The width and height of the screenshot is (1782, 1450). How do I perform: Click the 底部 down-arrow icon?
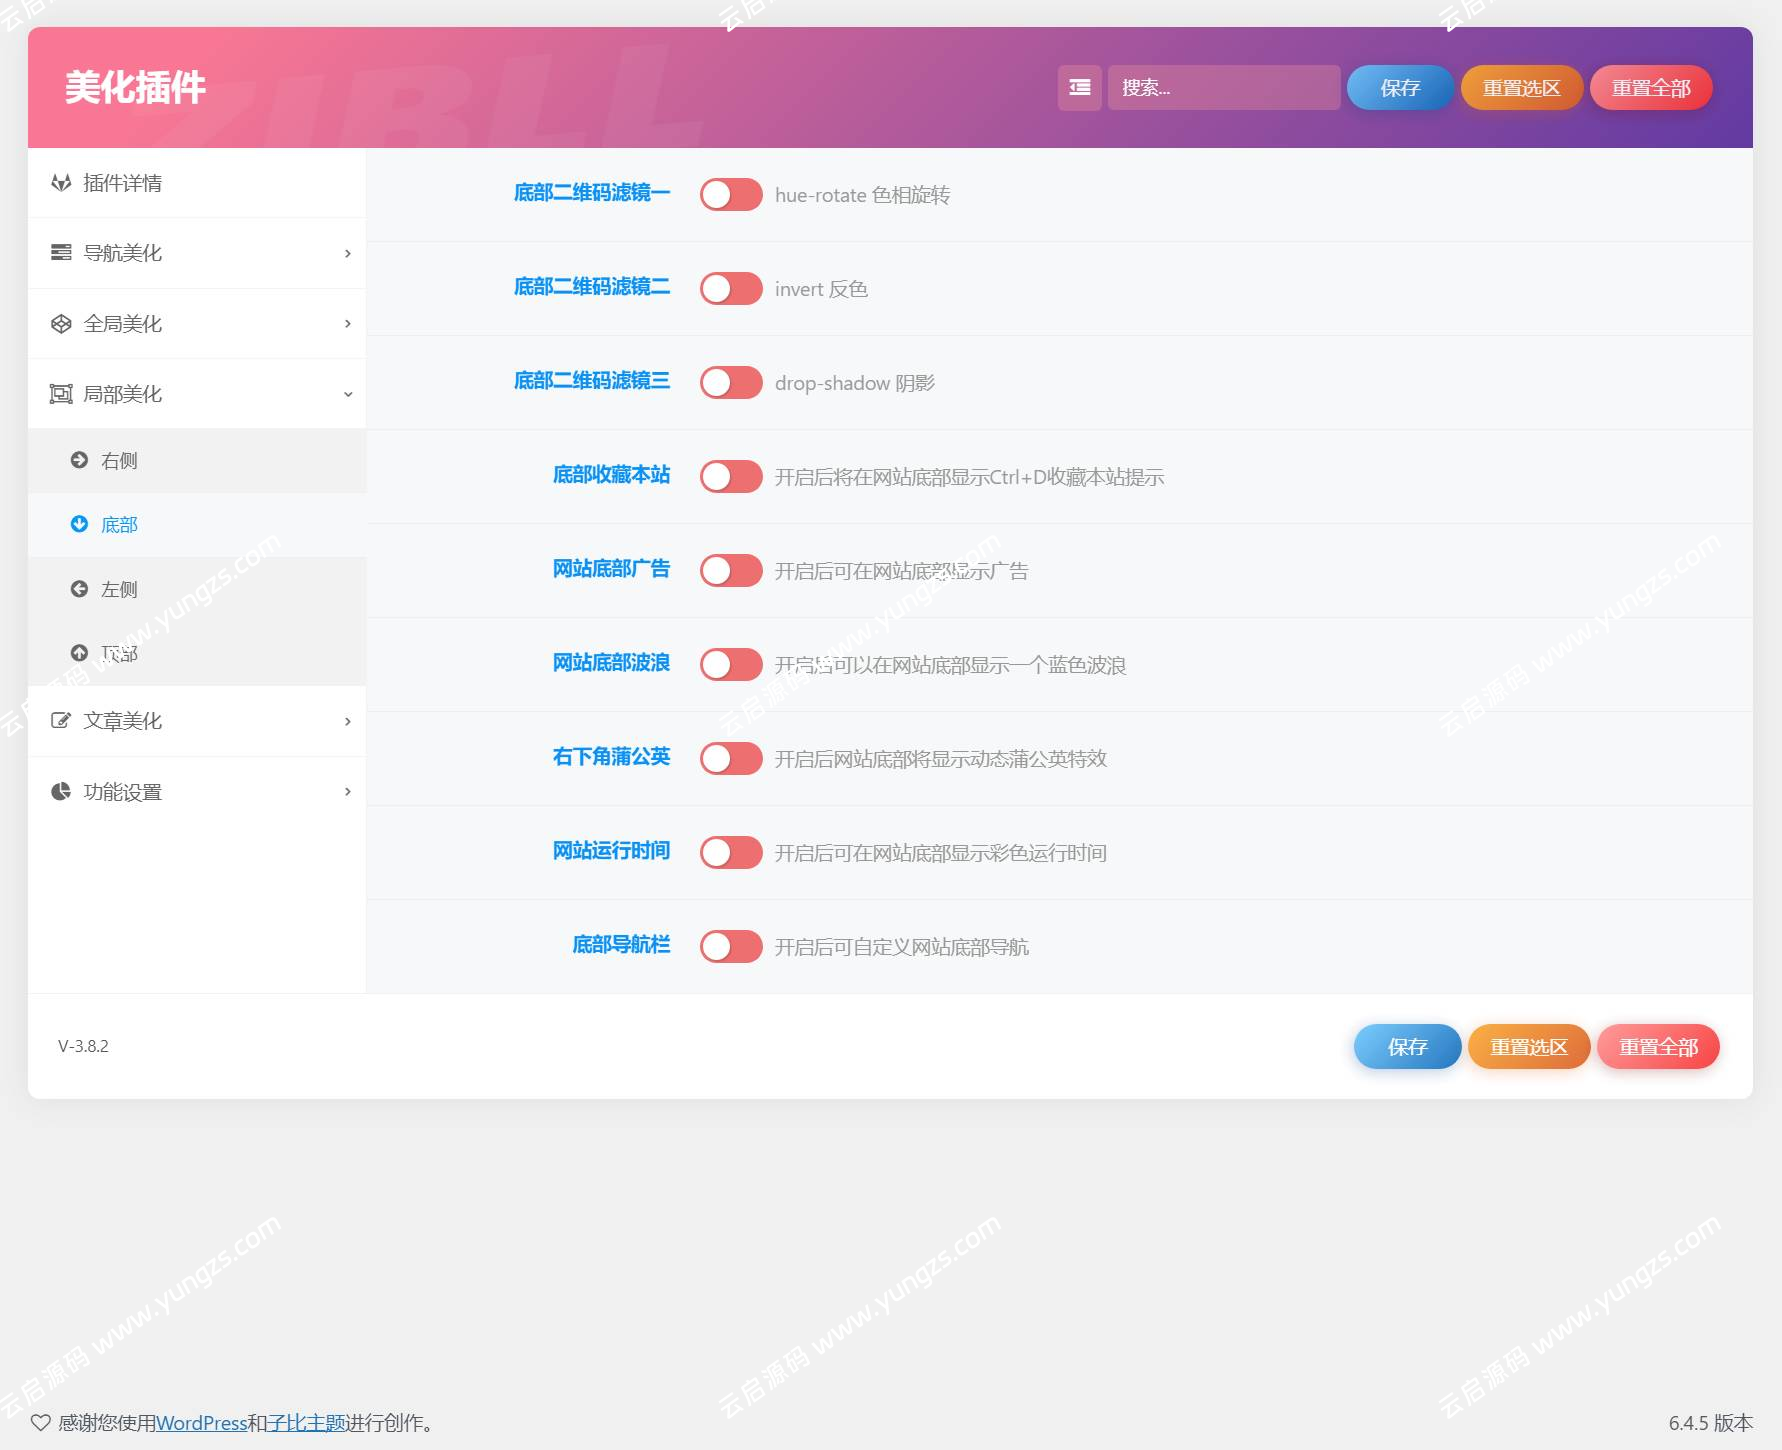point(79,524)
